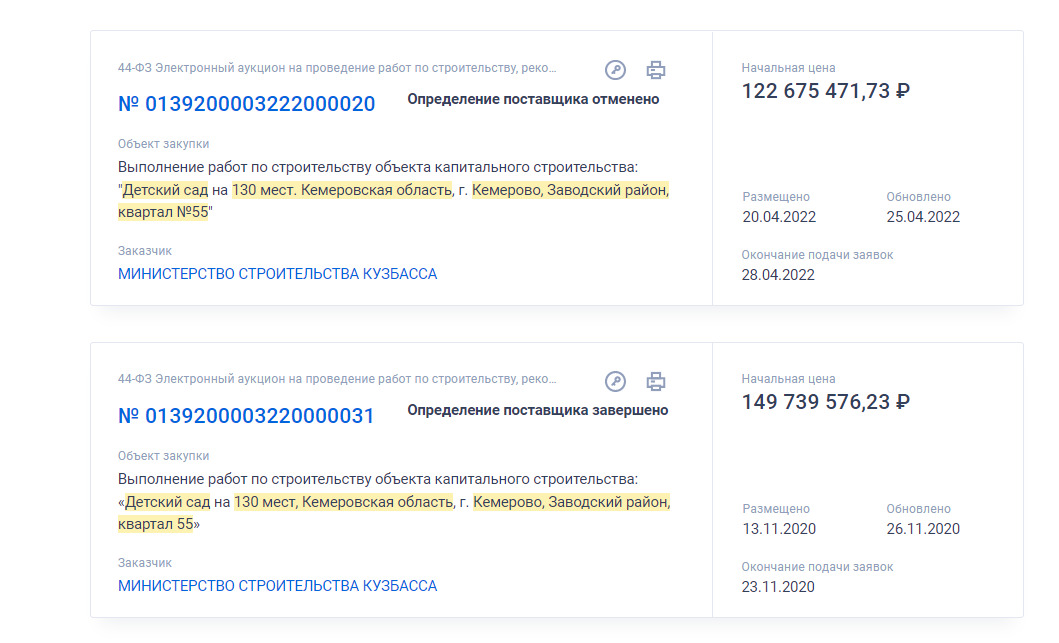This screenshot has width=1059, height=643.
Task: Click truncated 44-ФЗ auction heading in first card
Action: pyautogui.click(x=337, y=68)
